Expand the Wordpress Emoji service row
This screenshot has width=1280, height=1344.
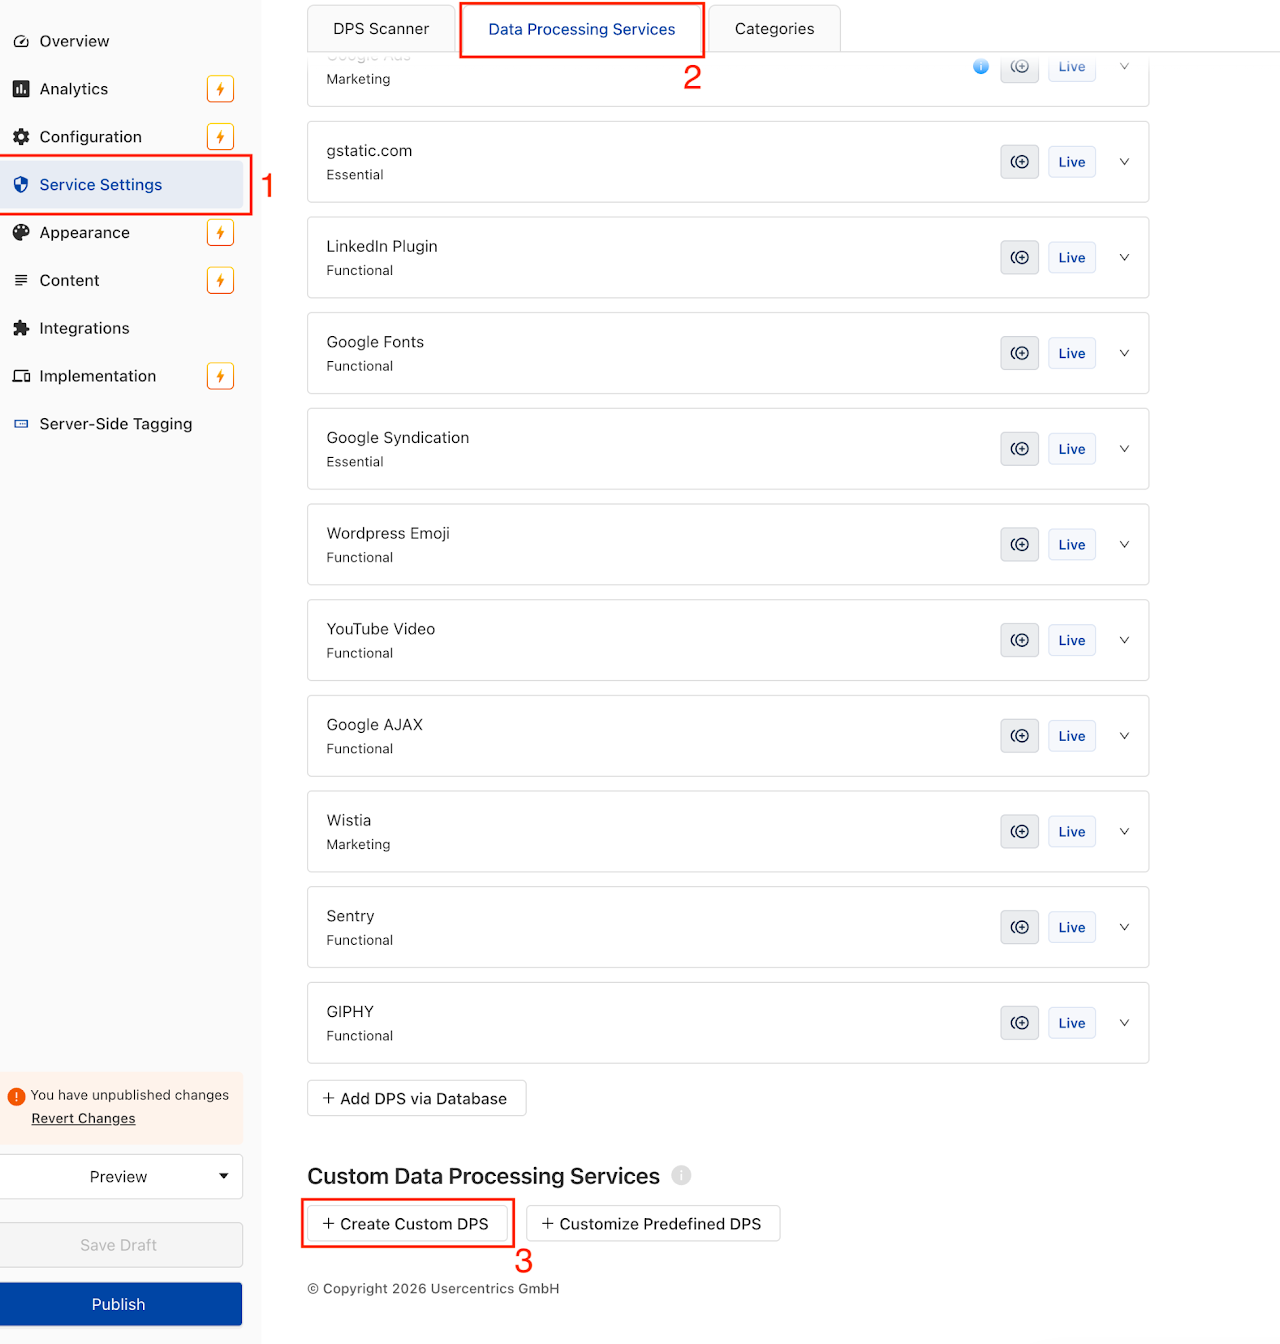point(1124,545)
